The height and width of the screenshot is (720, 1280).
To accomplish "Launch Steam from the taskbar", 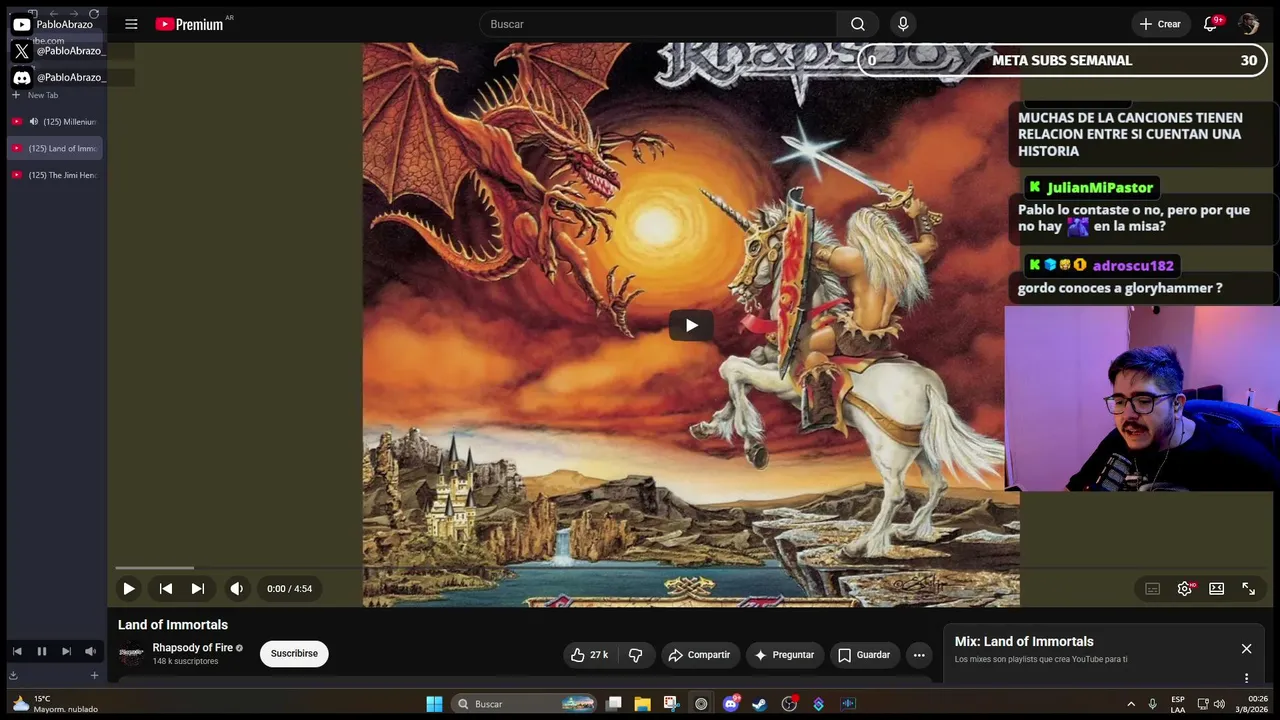I will pyautogui.click(x=760, y=704).
